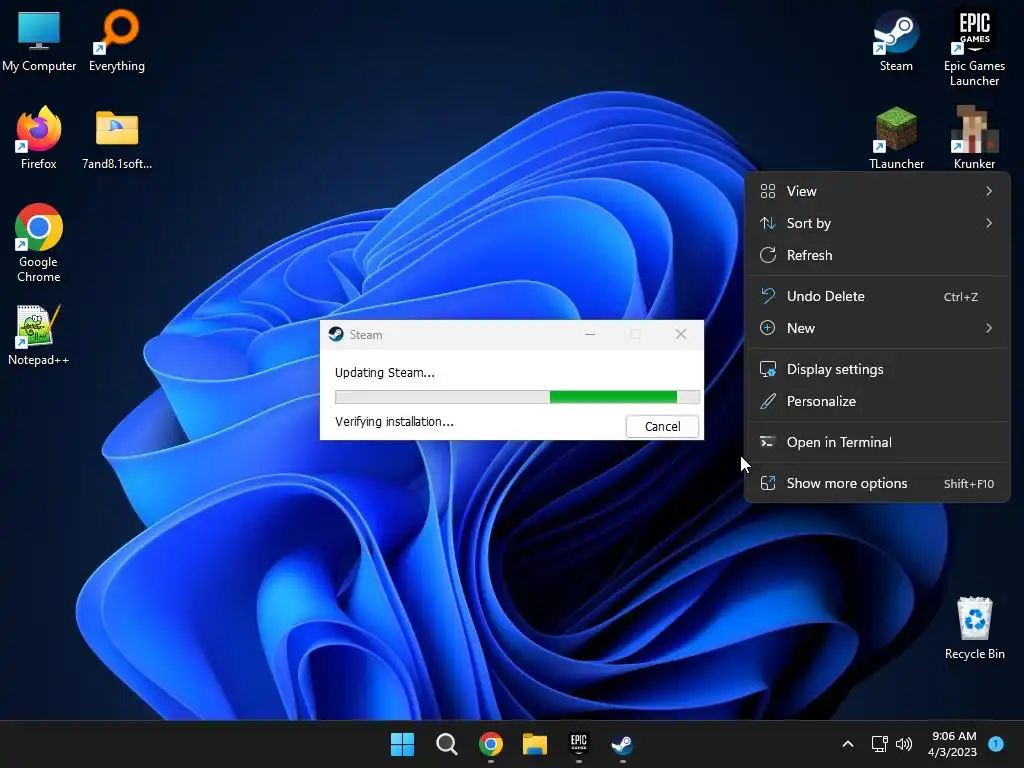Select Open in Terminal

click(877, 443)
